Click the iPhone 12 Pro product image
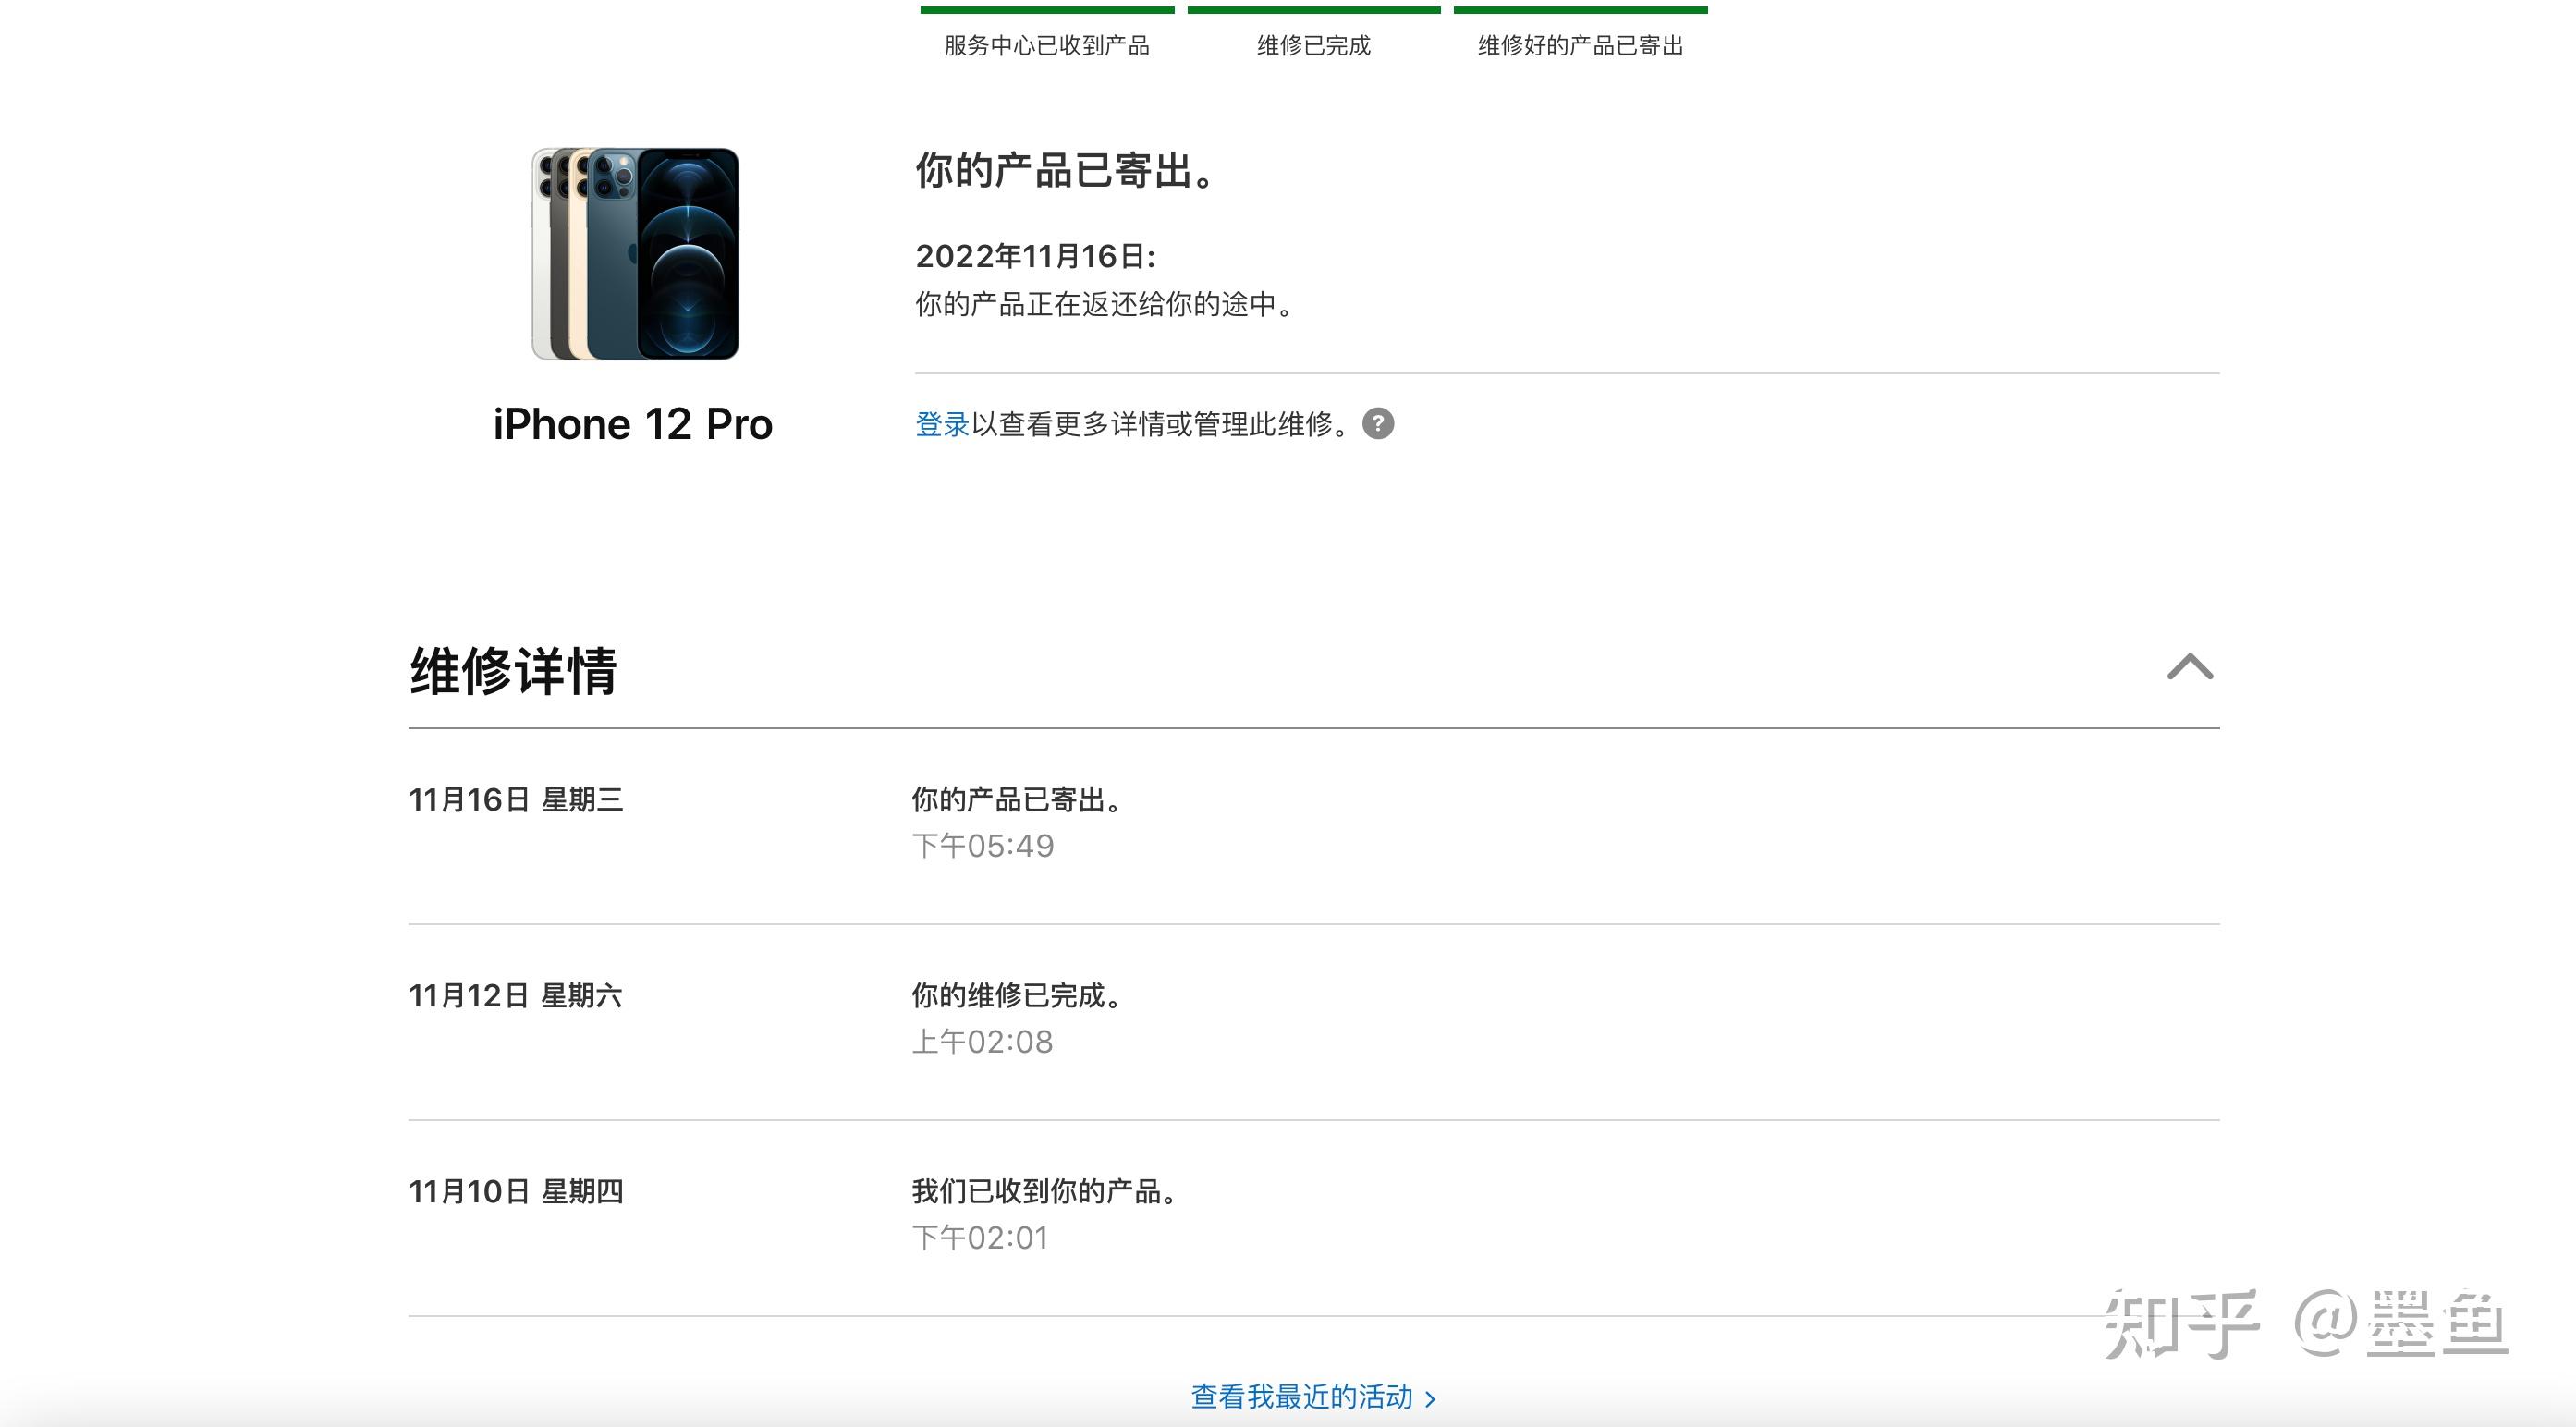 tap(635, 254)
